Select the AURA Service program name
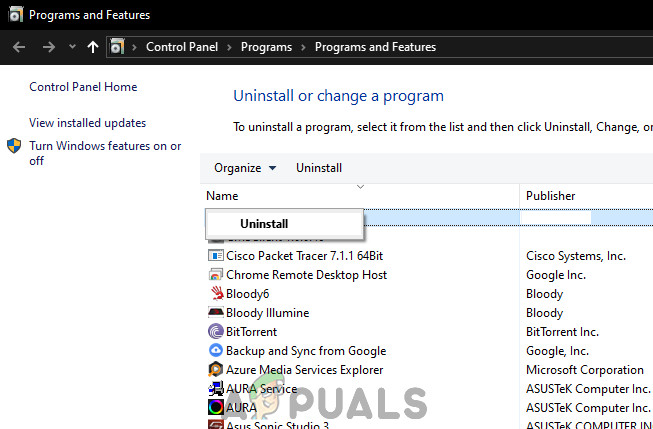653x429 pixels. tap(262, 389)
